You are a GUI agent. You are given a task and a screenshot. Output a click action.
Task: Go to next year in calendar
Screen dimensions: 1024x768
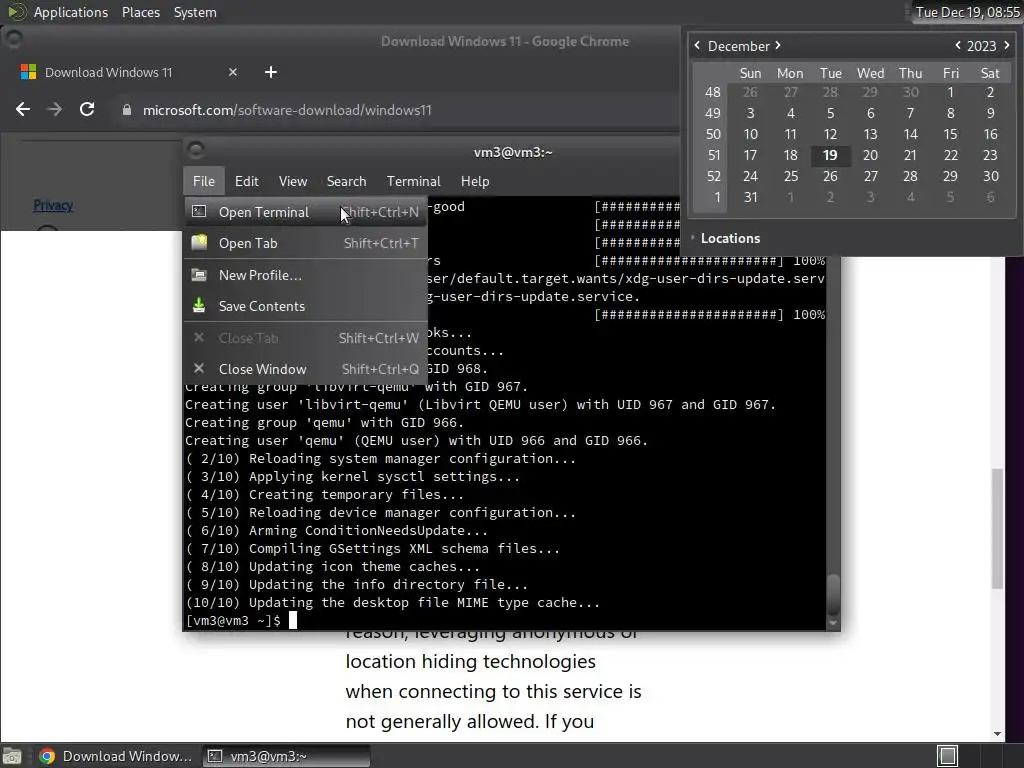[1006, 45]
